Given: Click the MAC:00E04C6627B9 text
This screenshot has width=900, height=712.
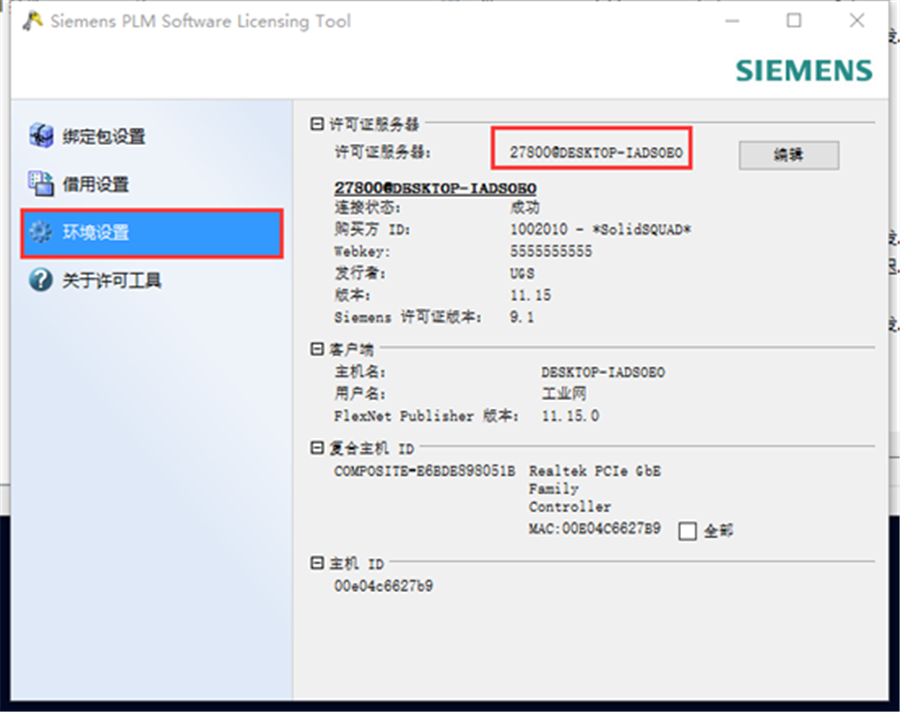Looking at the screenshot, I should point(595,528).
